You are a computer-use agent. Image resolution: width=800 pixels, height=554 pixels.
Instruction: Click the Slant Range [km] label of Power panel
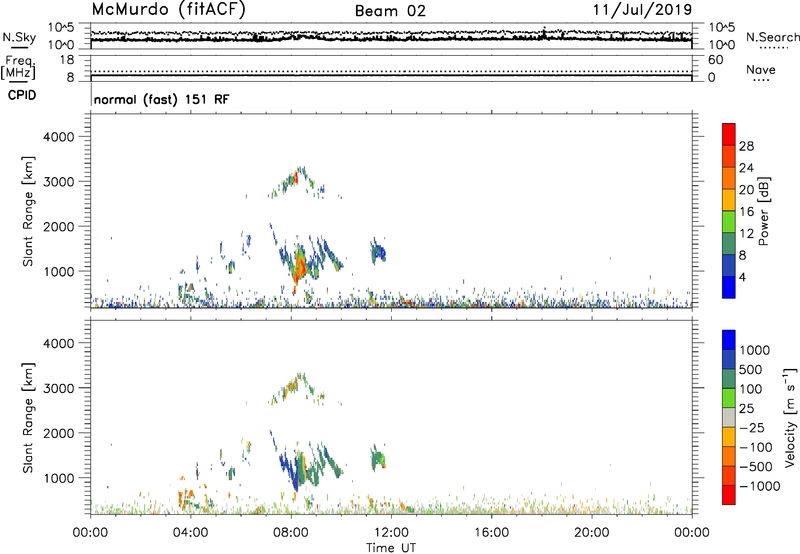pyautogui.click(x=28, y=211)
